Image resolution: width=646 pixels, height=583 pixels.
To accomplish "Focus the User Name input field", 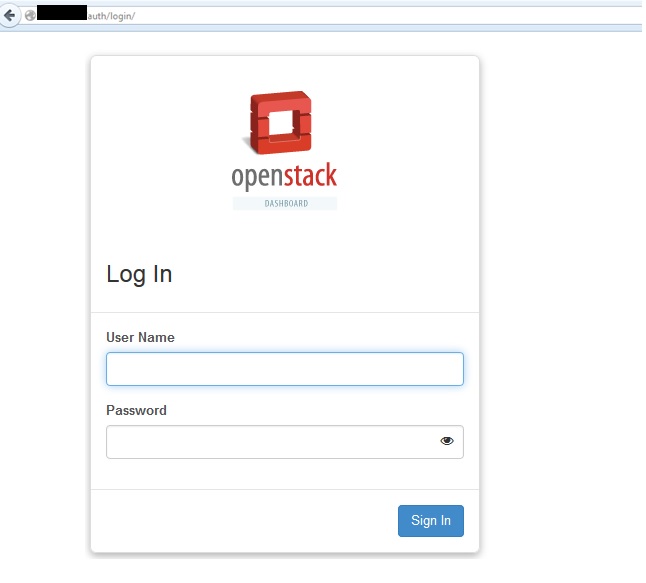I will pyautogui.click(x=284, y=369).
